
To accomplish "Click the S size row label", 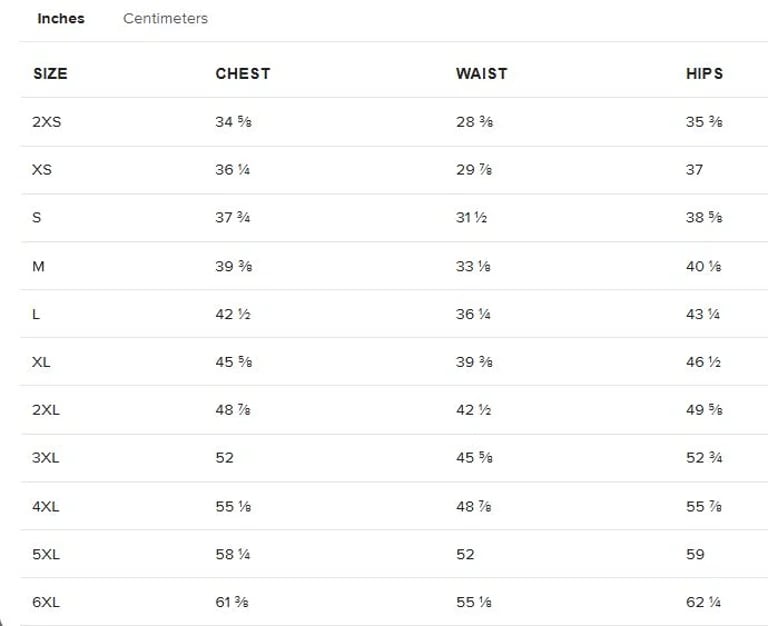I will click(x=37, y=217).
